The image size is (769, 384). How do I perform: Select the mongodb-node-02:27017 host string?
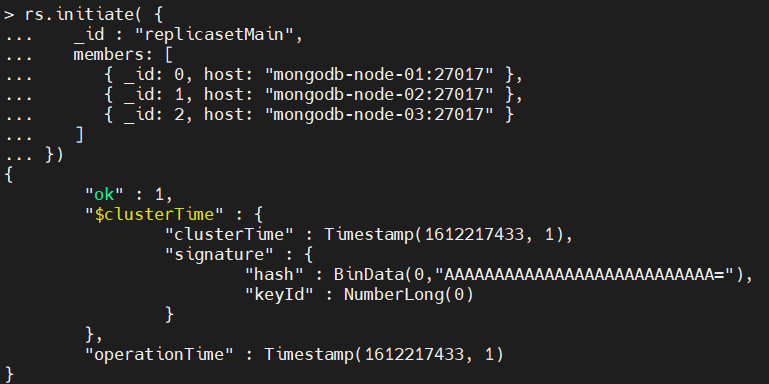click(x=379, y=95)
